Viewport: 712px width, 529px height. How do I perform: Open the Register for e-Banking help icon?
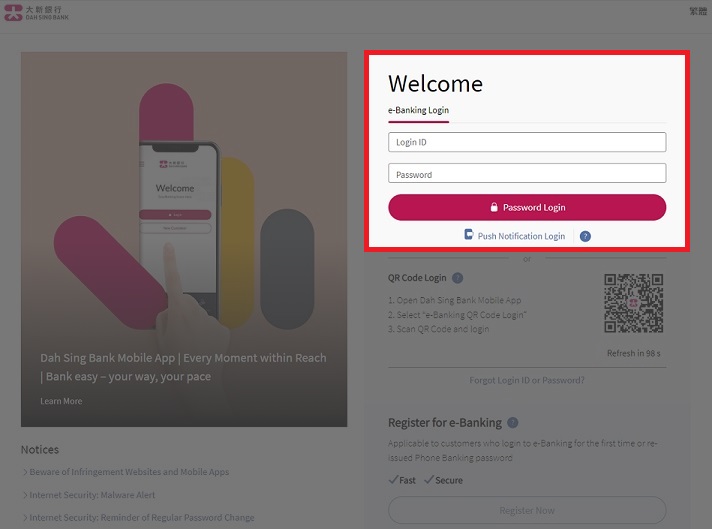point(513,423)
